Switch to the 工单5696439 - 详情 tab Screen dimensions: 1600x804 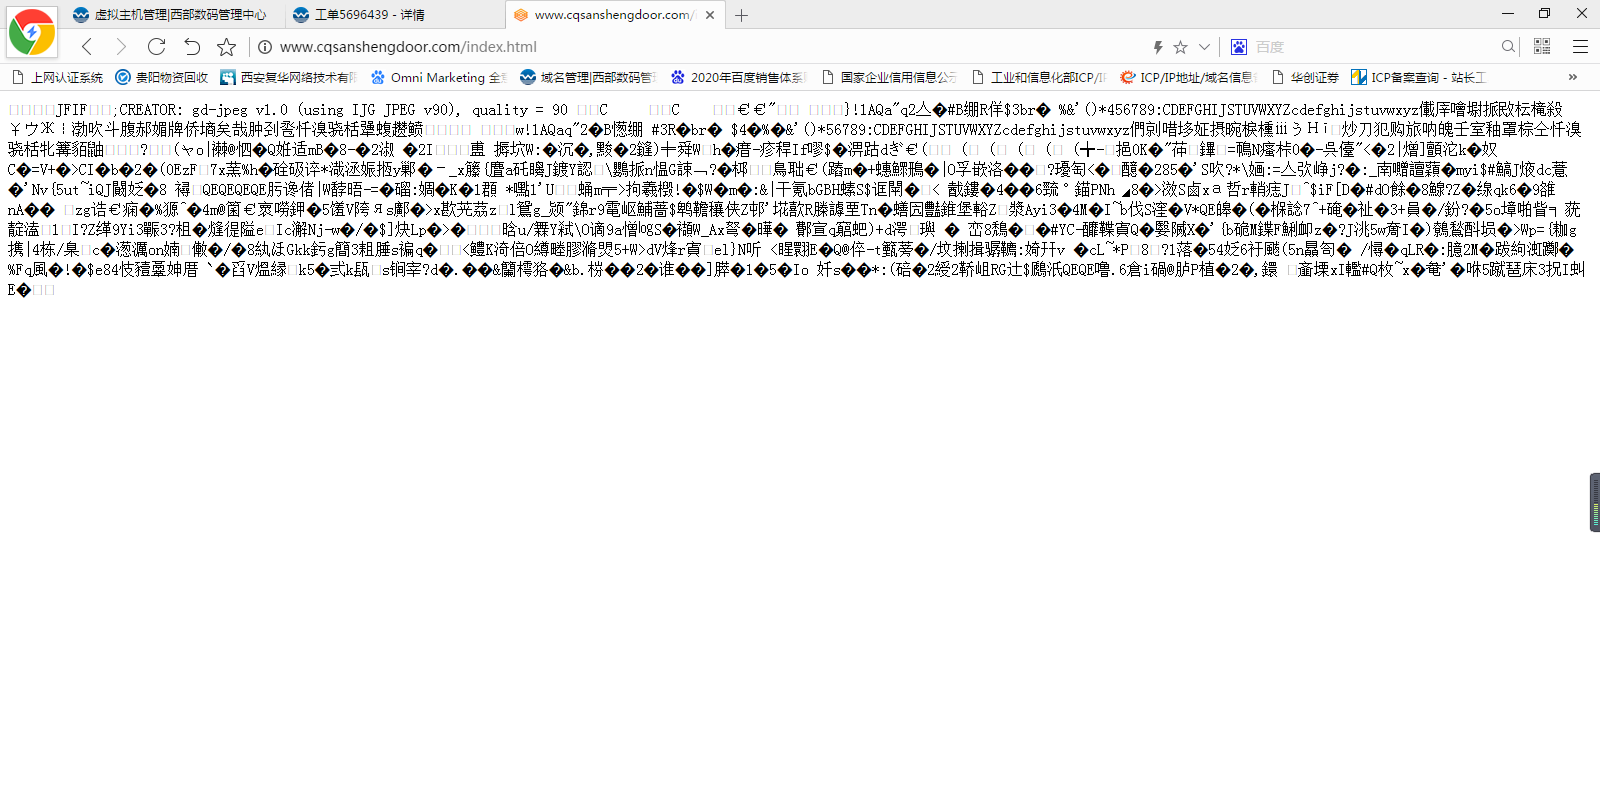point(370,15)
